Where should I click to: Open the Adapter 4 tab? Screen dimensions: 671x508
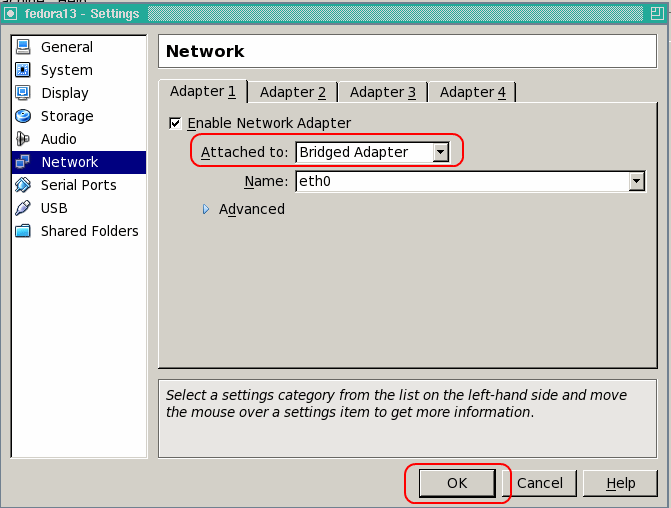coord(472,92)
